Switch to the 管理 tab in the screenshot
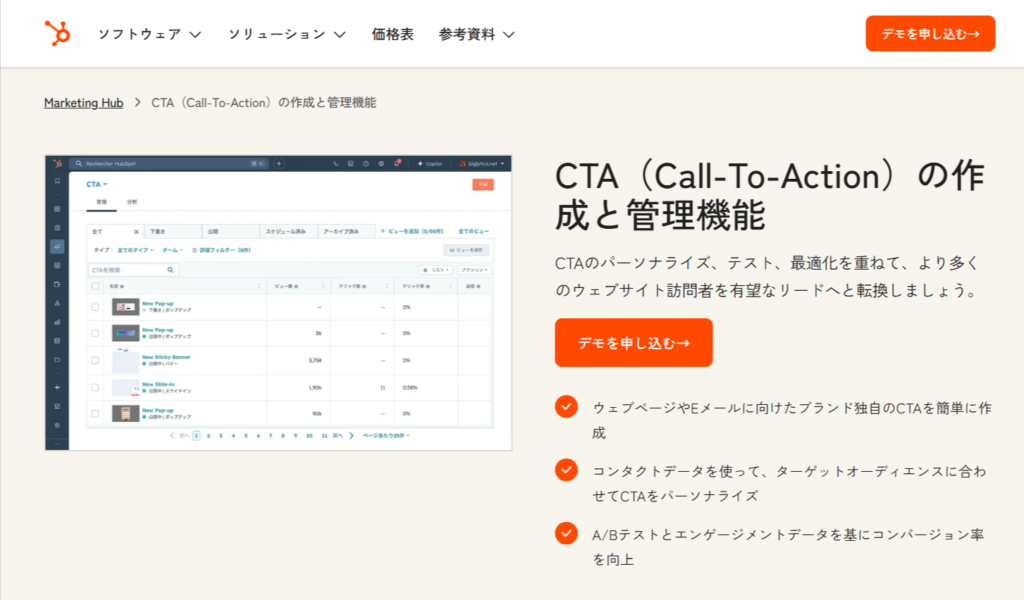Viewport: 1024px width, 600px height. pos(101,202)
